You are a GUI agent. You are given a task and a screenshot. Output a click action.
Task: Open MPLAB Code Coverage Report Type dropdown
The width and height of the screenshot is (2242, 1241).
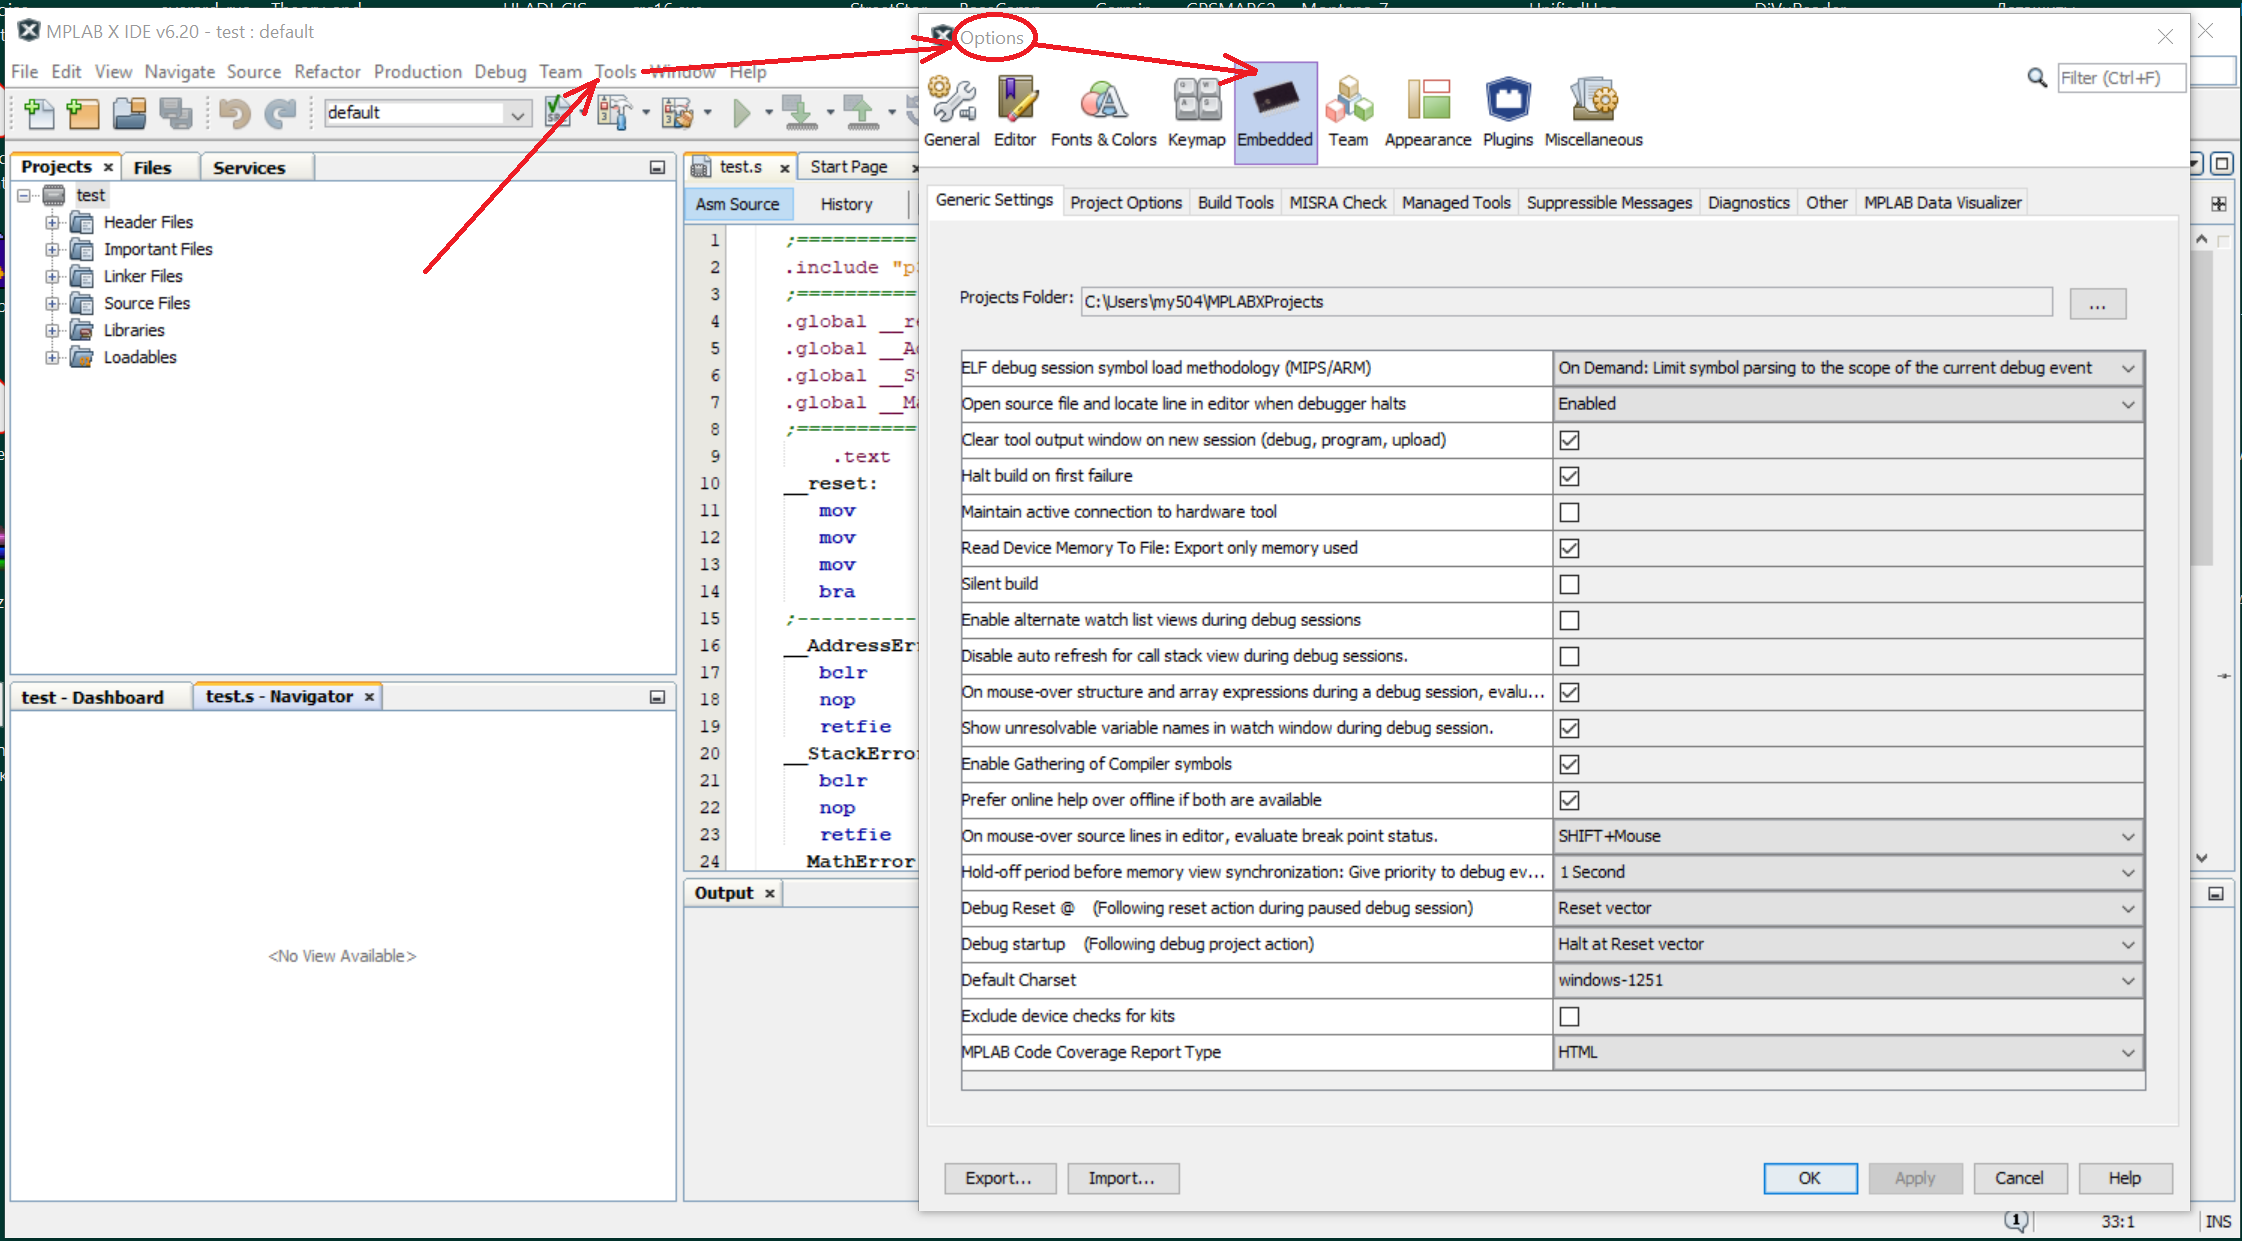pos(1848,1052)
